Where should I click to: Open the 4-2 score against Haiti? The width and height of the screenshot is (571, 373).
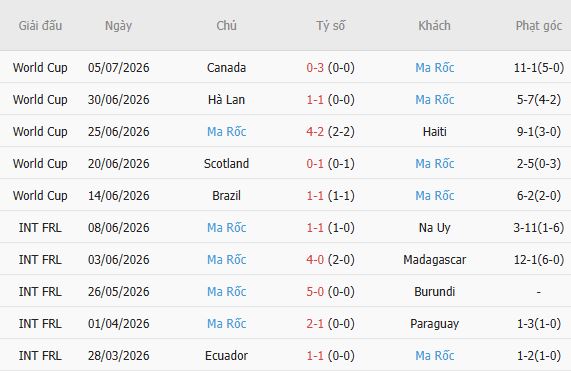(x=315, y=131)
